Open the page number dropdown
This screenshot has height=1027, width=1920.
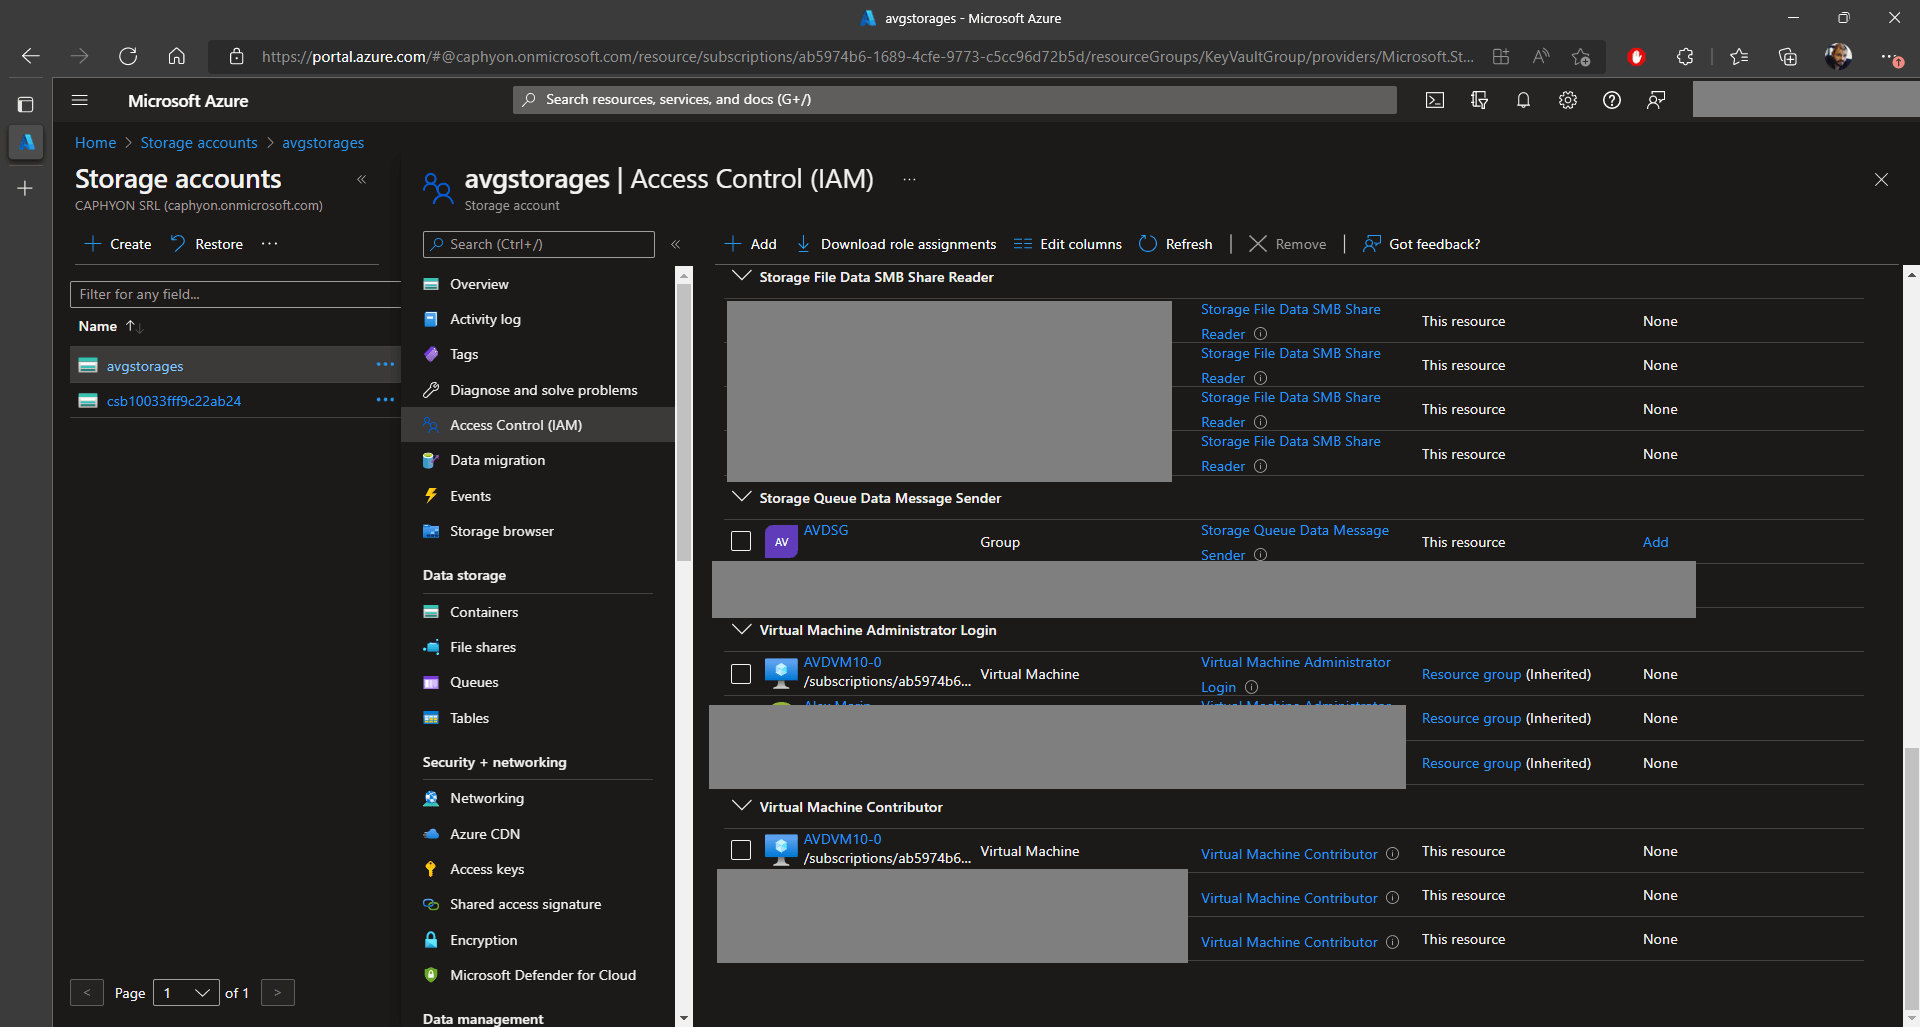coord(186,992)
